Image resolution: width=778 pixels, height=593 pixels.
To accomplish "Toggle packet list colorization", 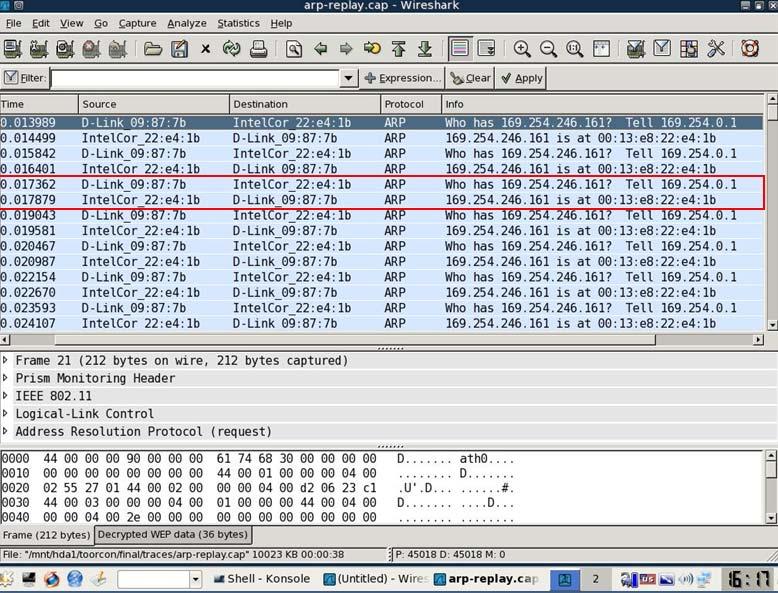I will 460,49.
